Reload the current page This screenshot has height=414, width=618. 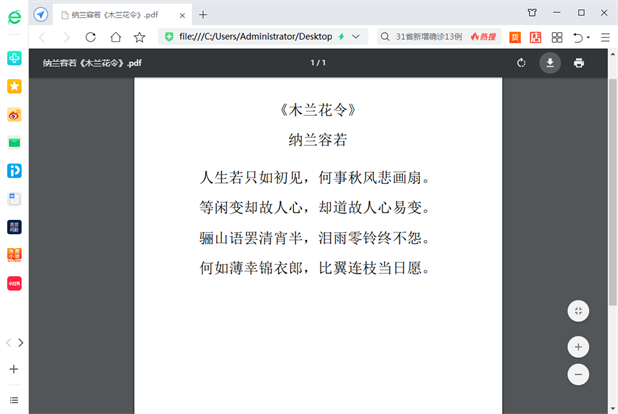click(91, 37)
